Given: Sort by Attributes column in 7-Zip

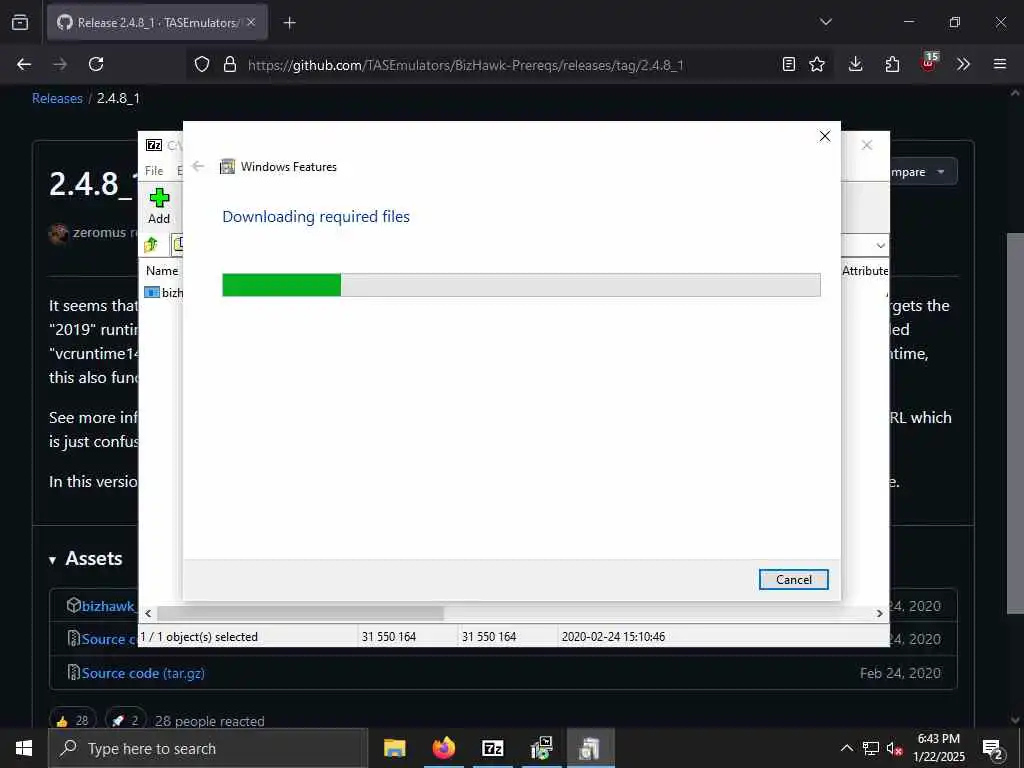Looking at the screenshot, I should tap(865, 270).
